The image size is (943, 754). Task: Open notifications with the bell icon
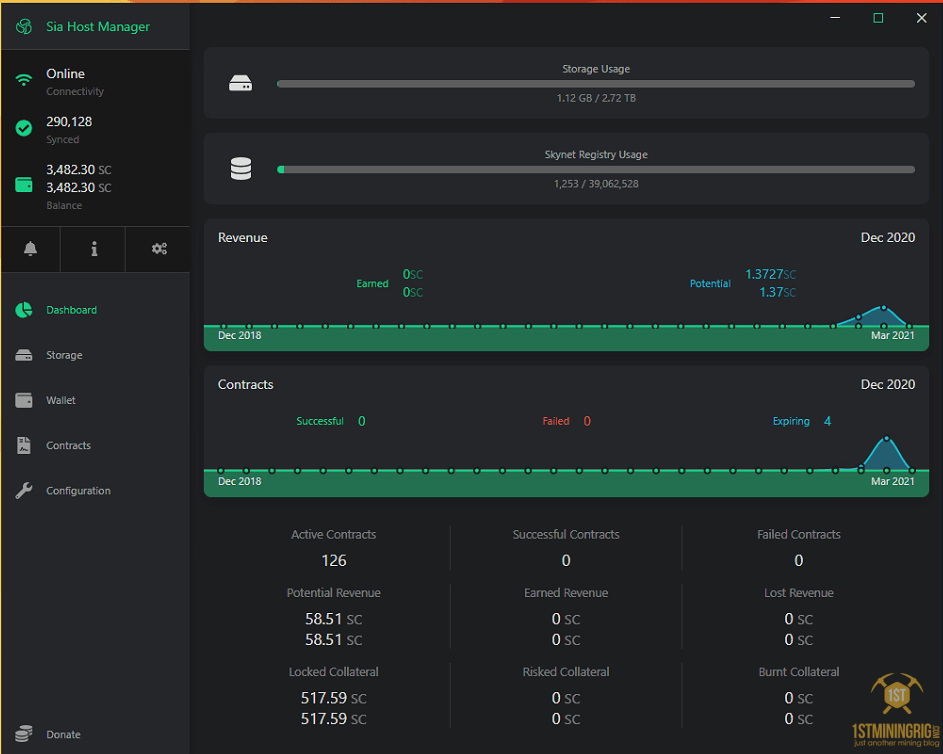tap(30, 248)
